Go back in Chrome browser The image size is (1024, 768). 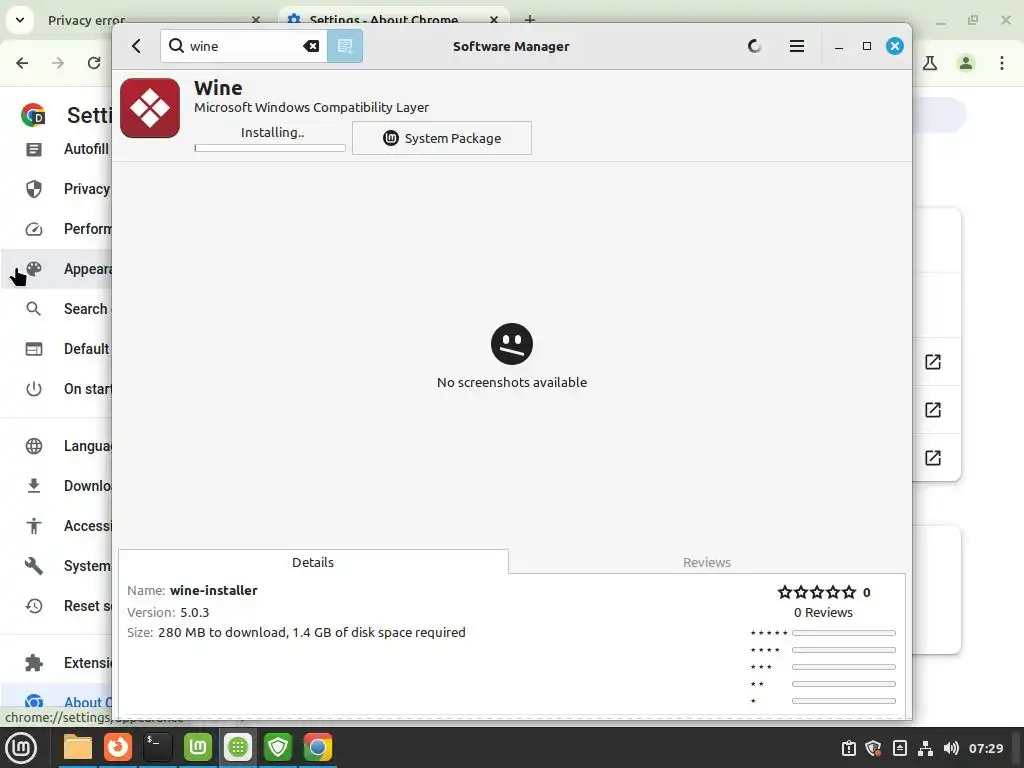coord(22,63)
